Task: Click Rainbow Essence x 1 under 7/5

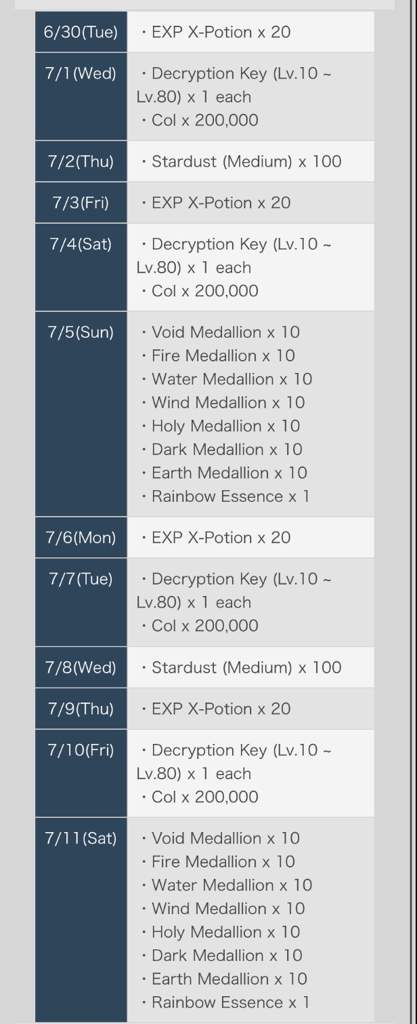Action: click(225, 496)
